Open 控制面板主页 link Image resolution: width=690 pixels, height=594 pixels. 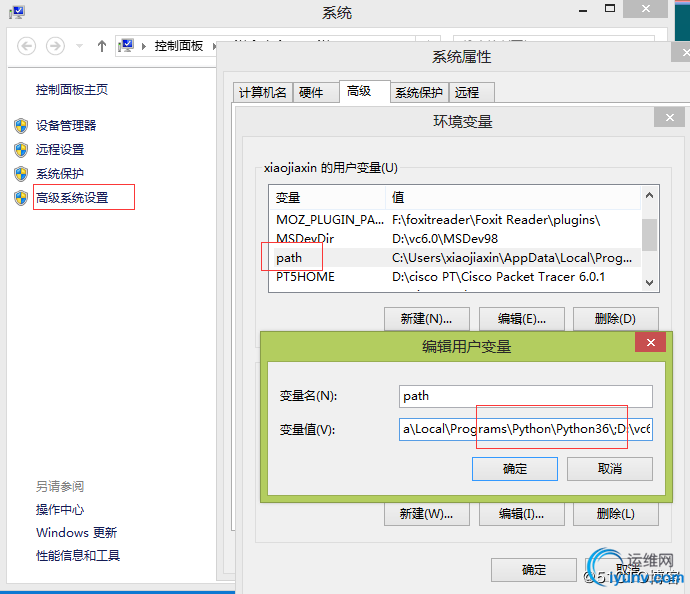72,90
